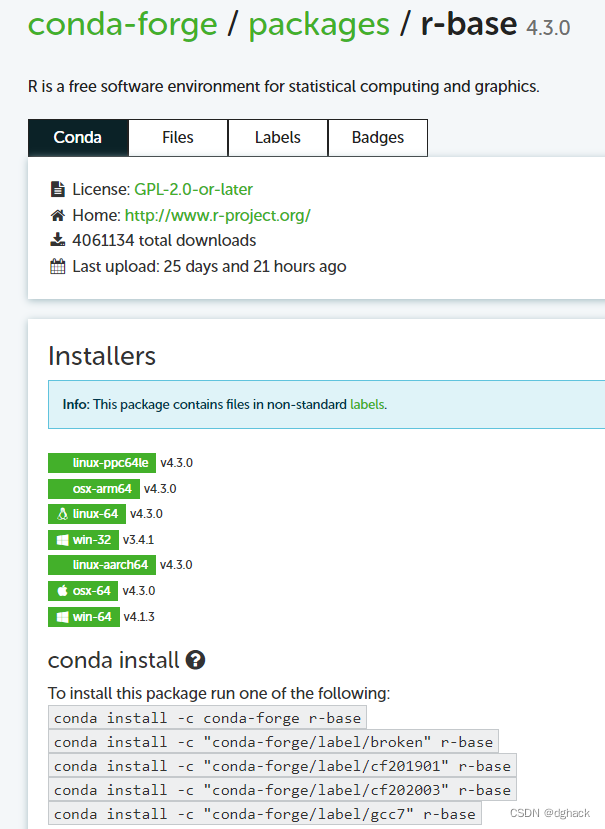Select the osx-64 Apple installer badge
This screenshot has width=605, height=829.
tap(82, 590)
